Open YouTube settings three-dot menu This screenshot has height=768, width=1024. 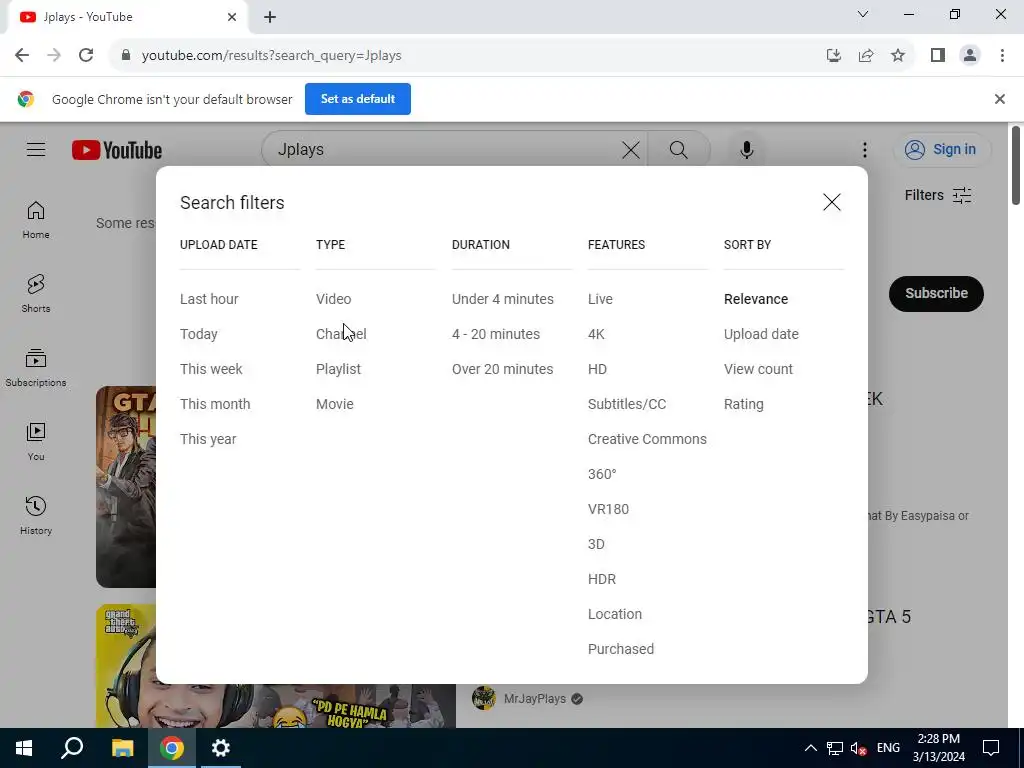pyautogui.click(x=865, y=150)
